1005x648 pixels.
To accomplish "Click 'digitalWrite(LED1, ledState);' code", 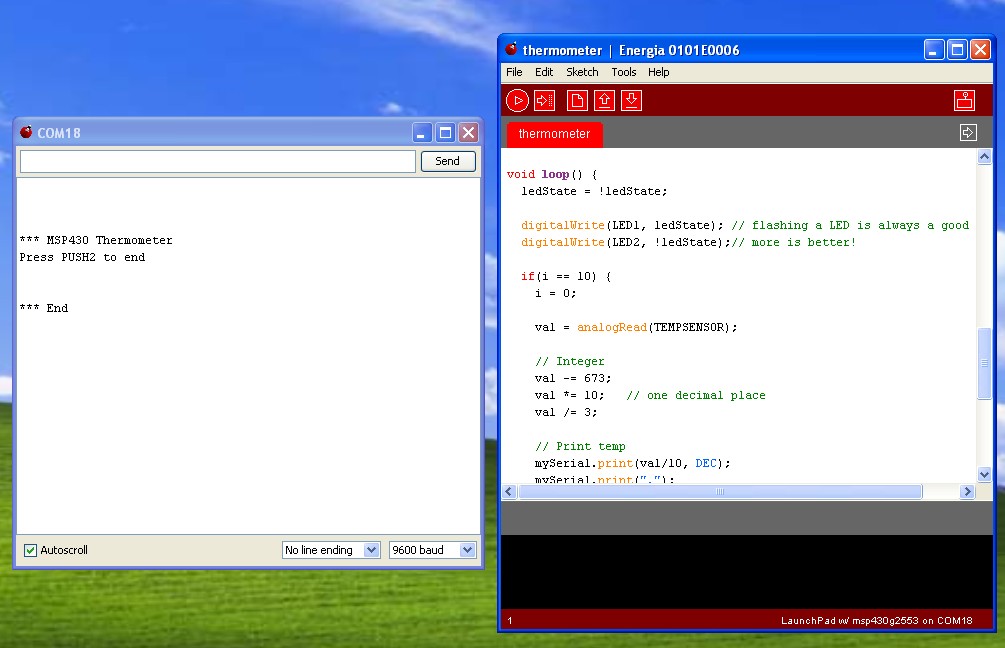I will [622, 225].
